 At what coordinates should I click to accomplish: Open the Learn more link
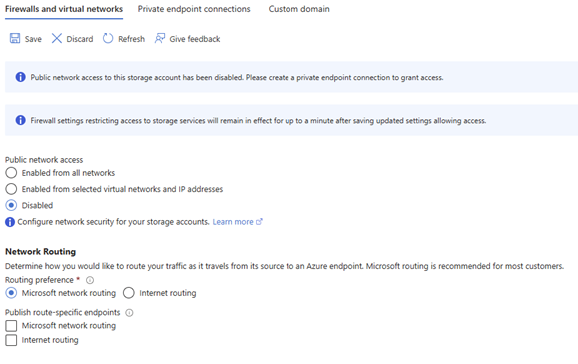point(233,222)
